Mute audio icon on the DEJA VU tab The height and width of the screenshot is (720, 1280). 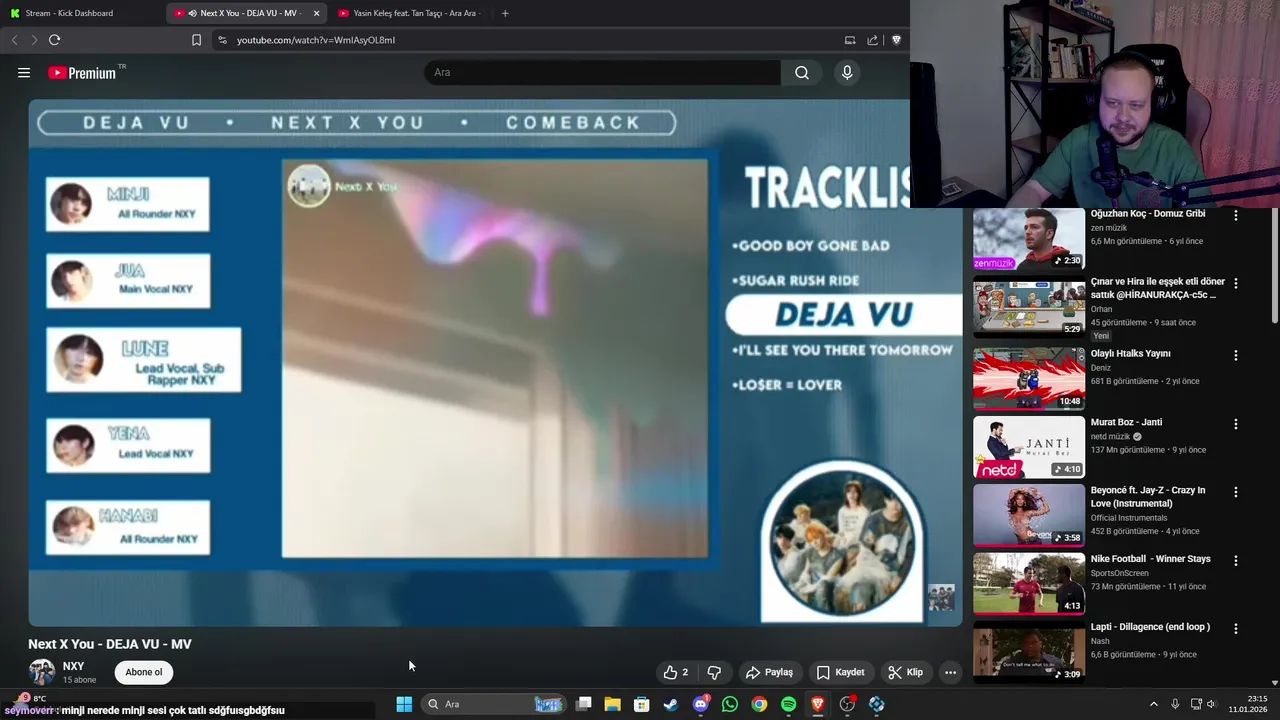(x=192, y=13)
